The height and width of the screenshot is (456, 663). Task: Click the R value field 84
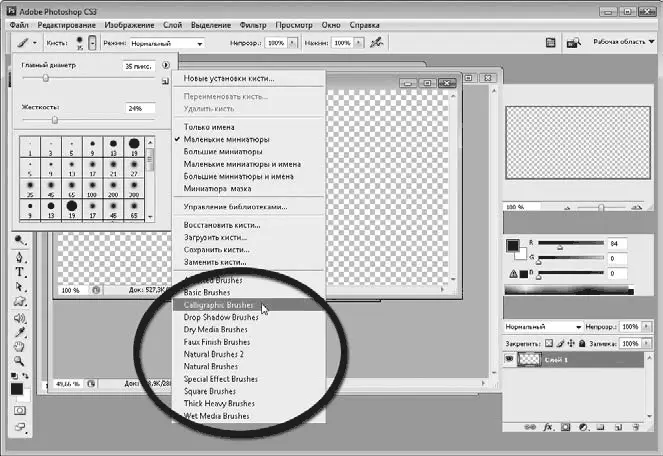pyautogui.click(x=617, y=244)
